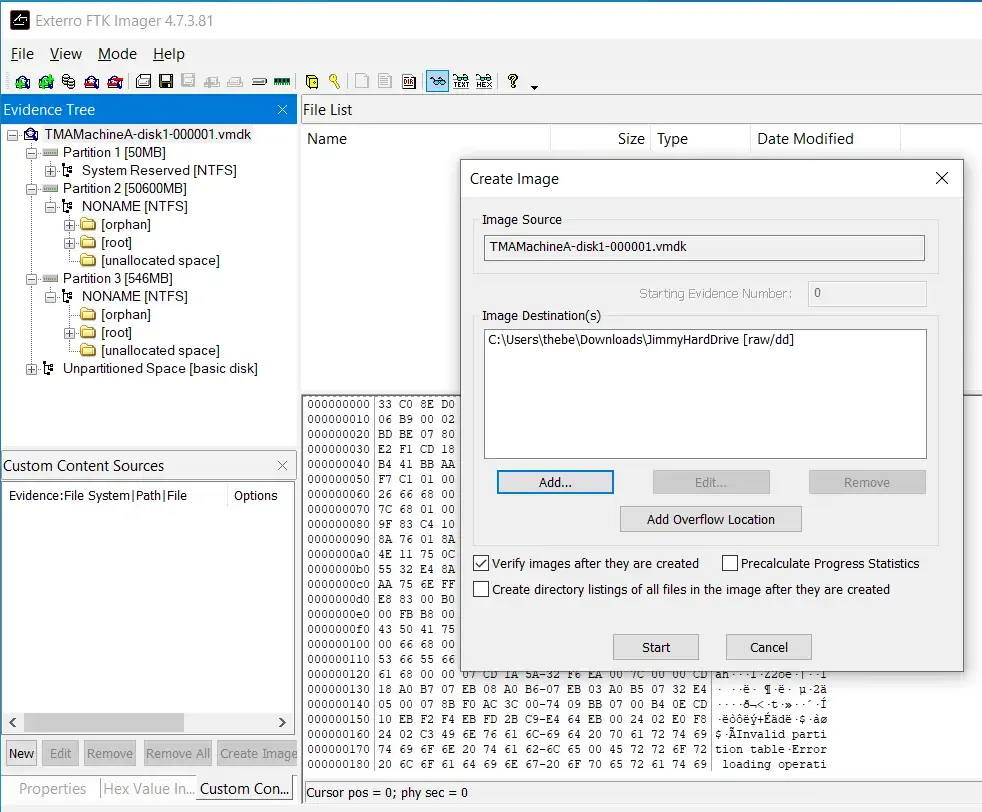Switch to the HEX view mode icon

484,82
